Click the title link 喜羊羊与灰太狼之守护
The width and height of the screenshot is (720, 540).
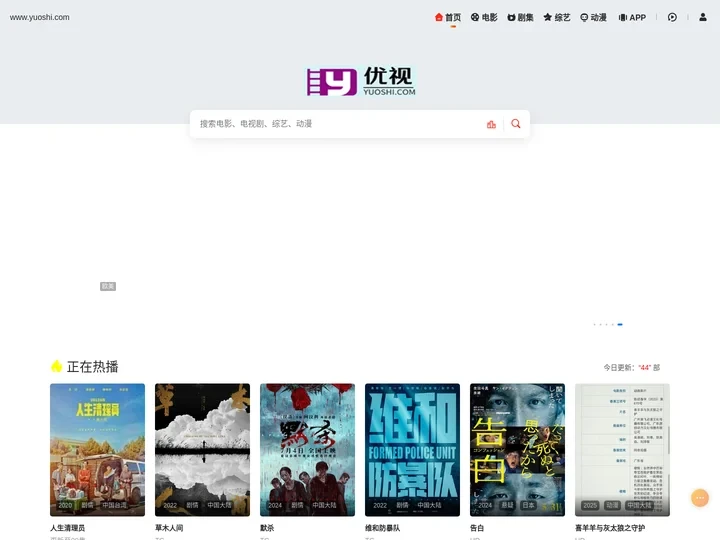point(610,528)
